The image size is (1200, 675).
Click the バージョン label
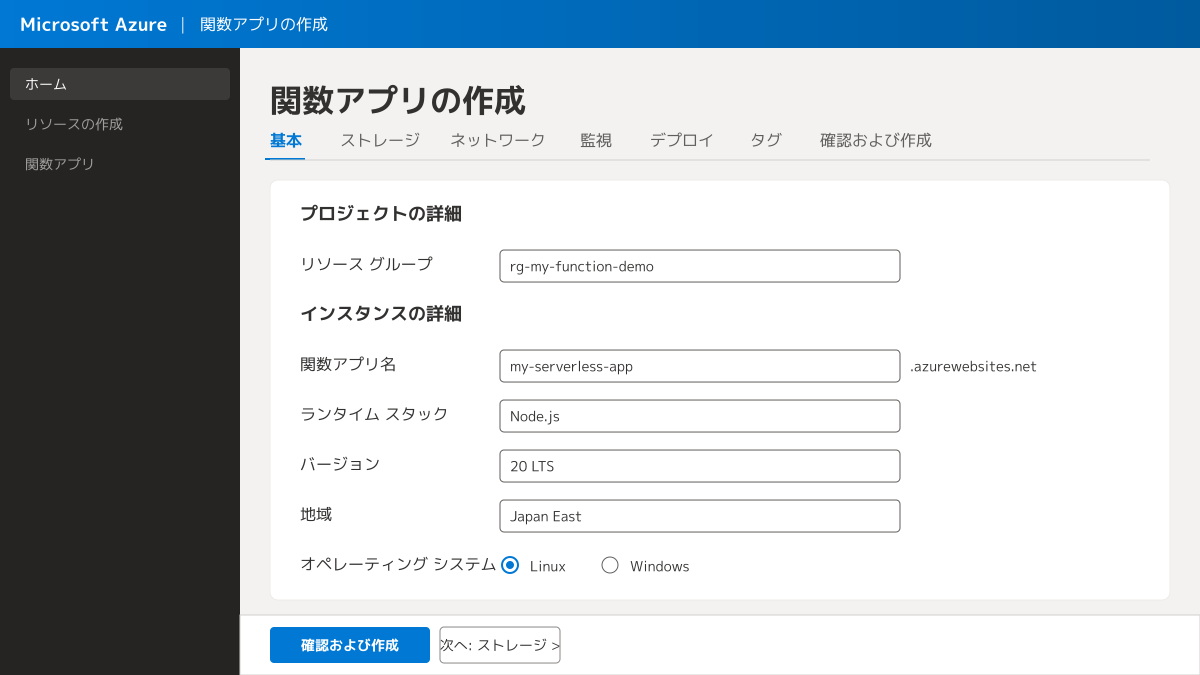pos(340,464)
